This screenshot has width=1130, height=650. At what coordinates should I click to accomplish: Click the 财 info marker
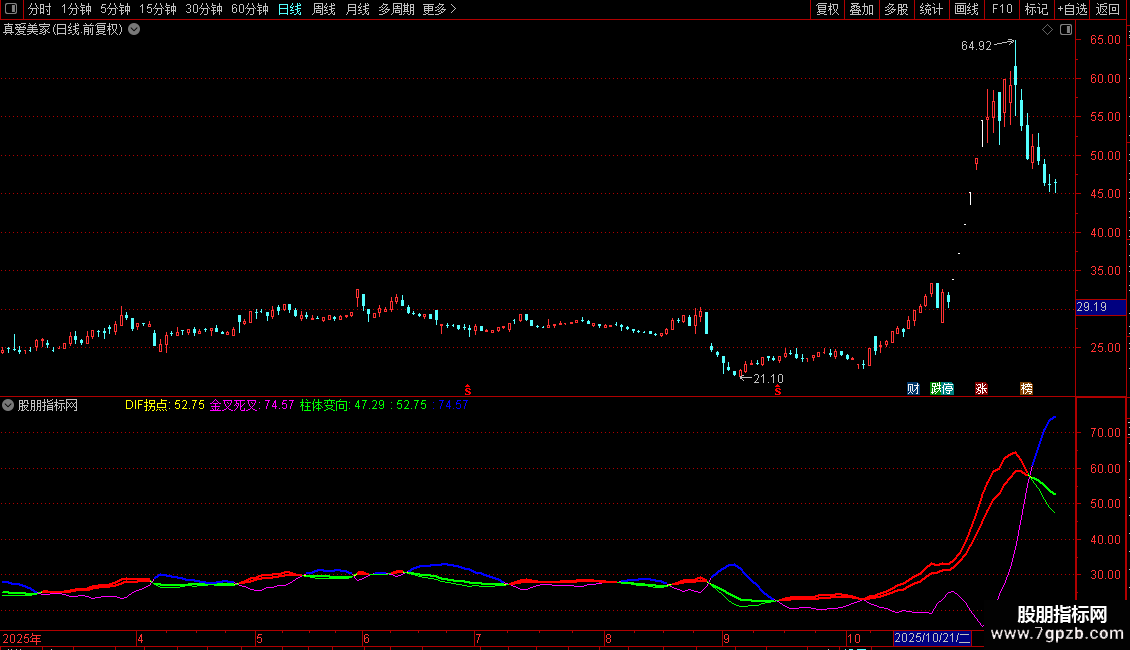pos(913,388)
